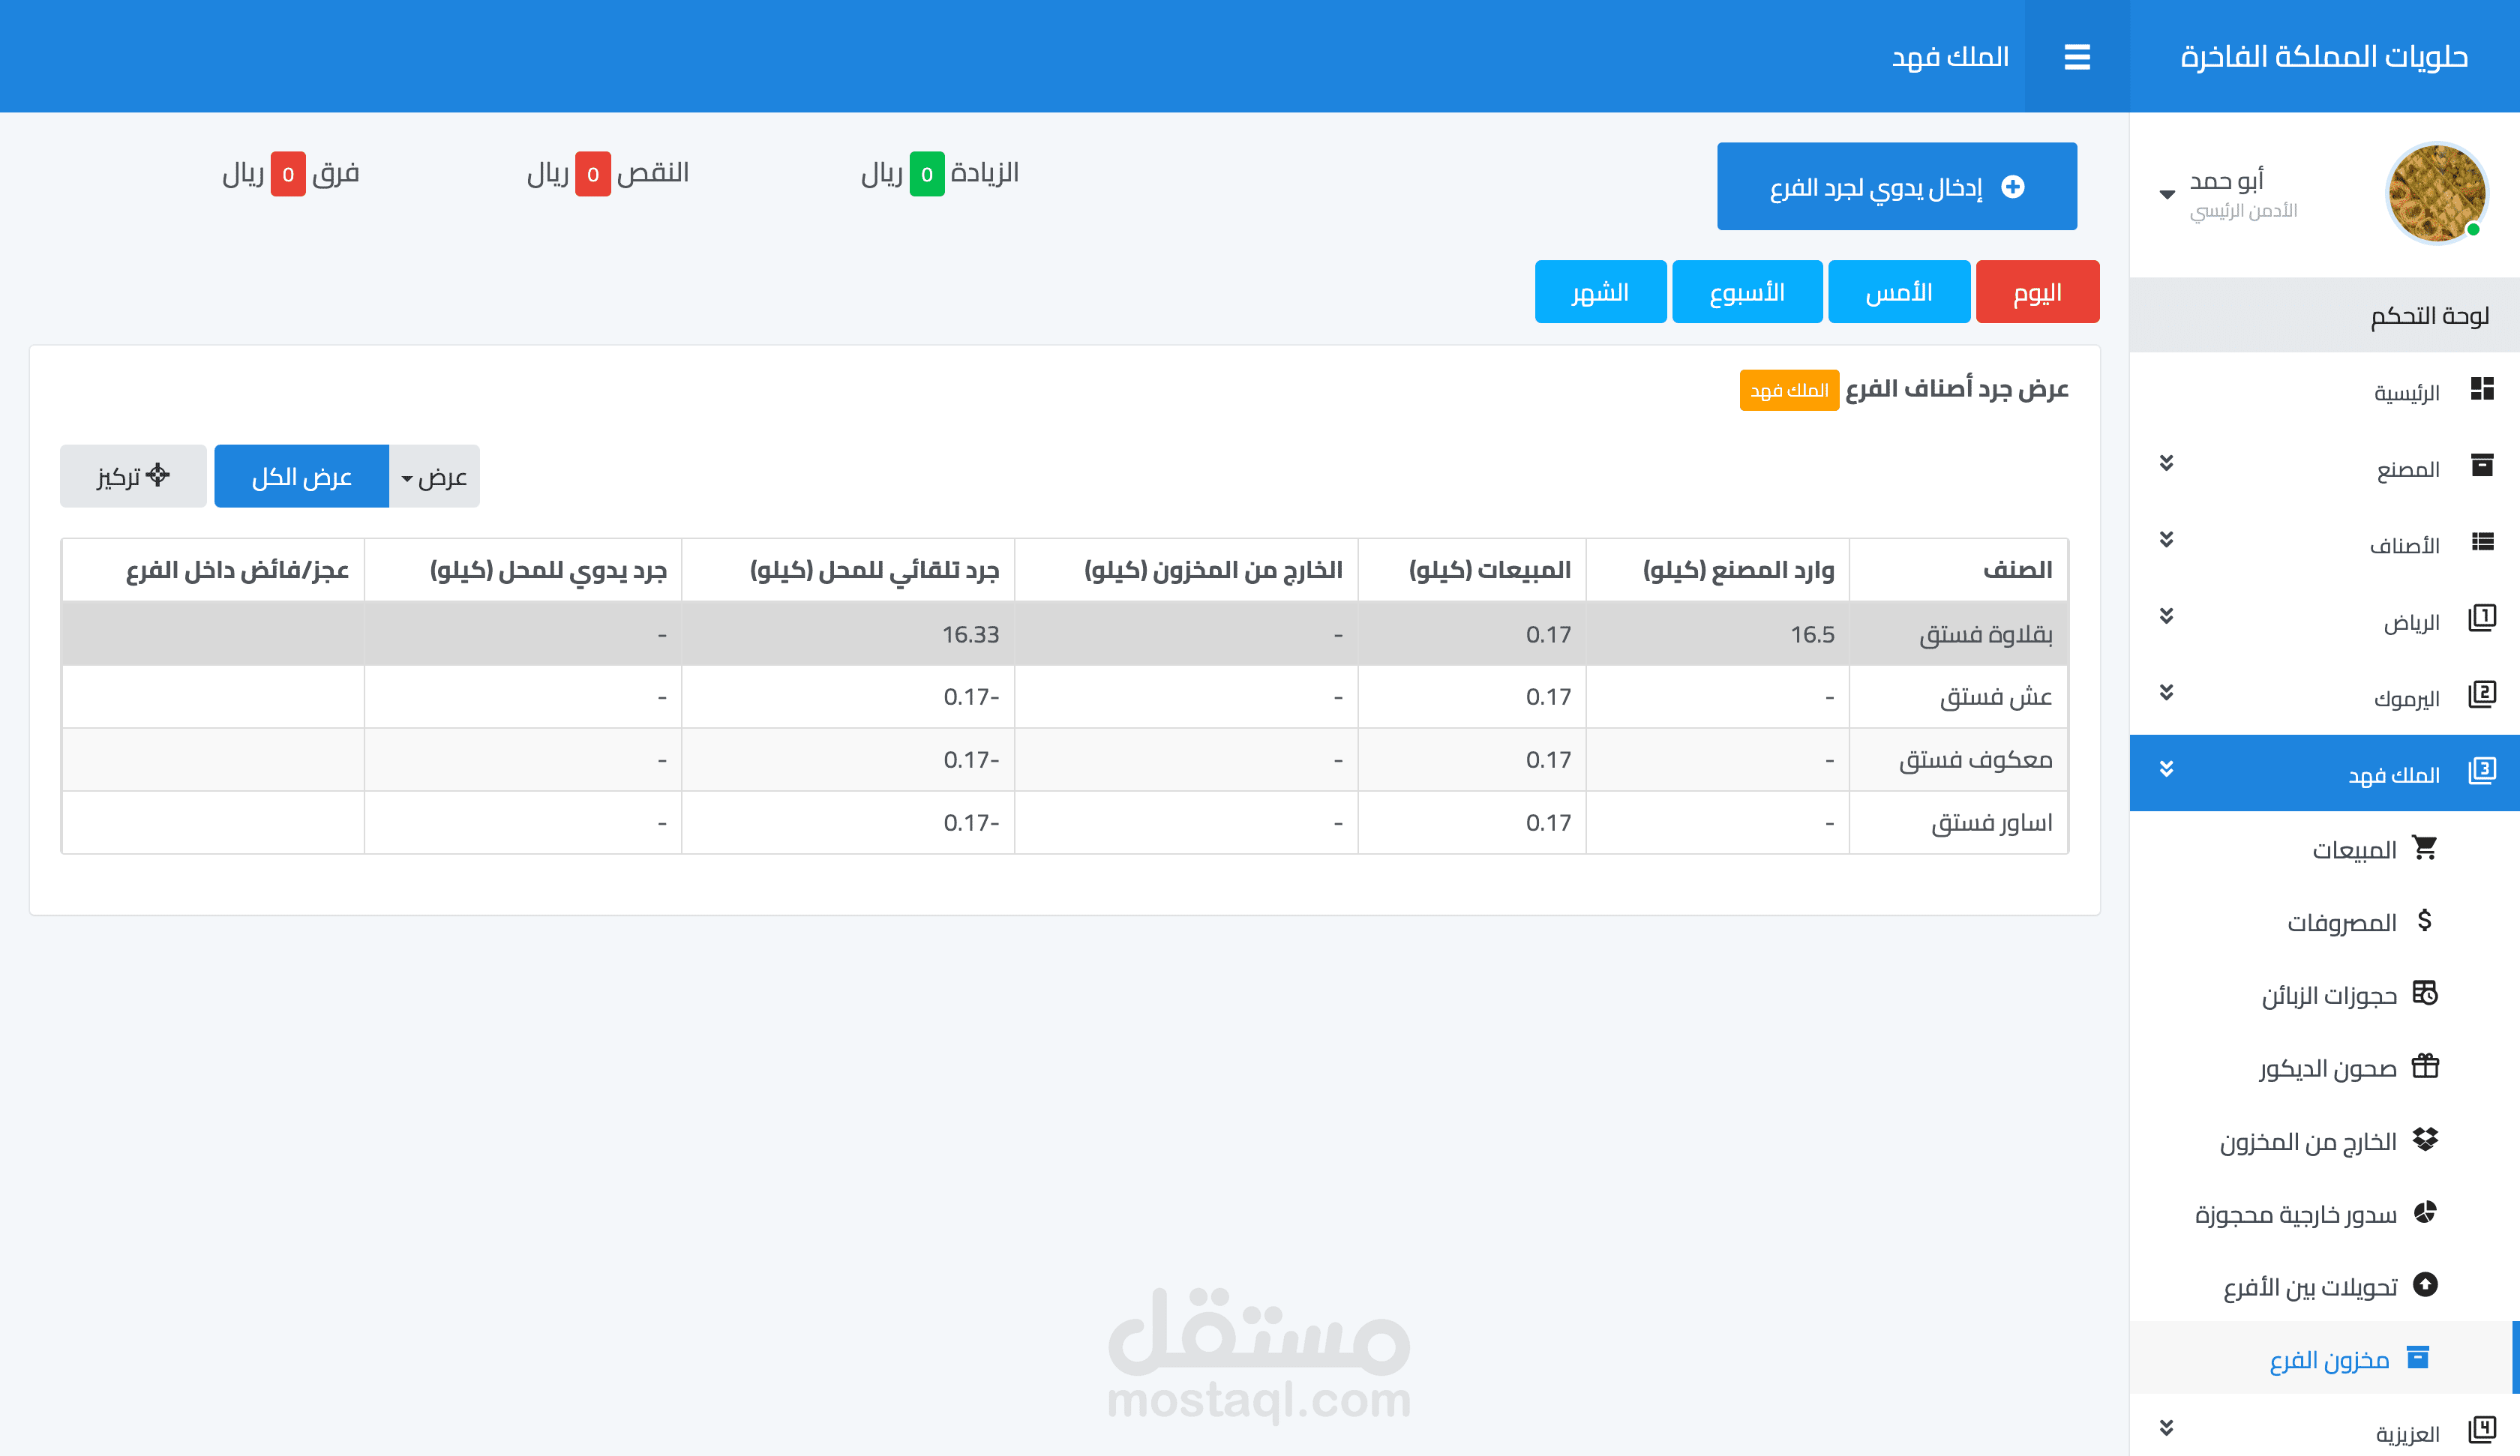Open سدور خارجية محجوزة via its pie icon
This screenshot has height=1456, width=2520.
[2424, 1212]
